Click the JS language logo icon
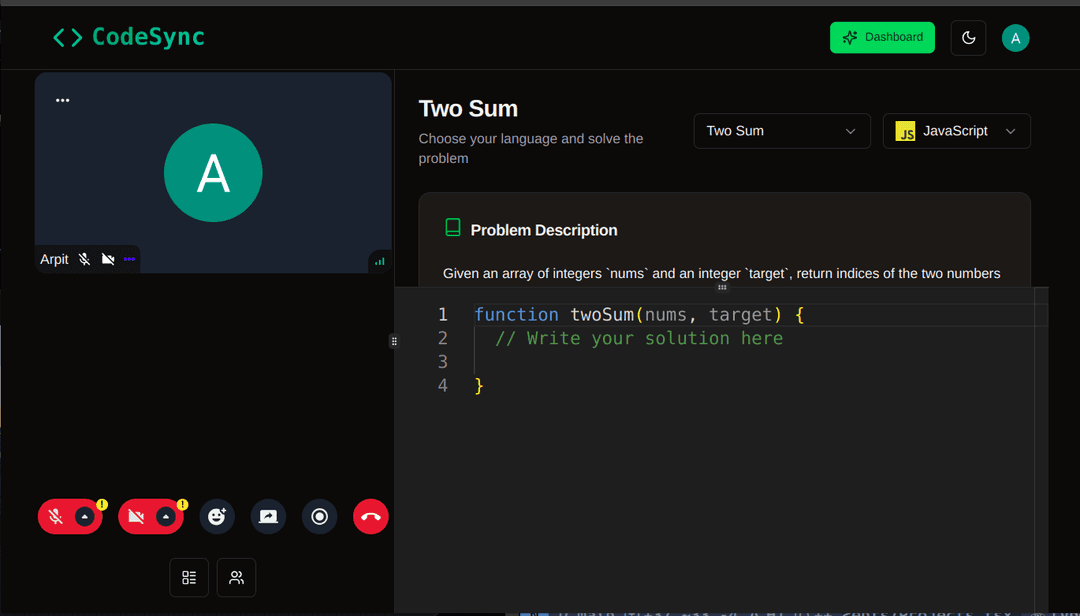Image resolution: width=1080 pixels, height=616 pixels. coord(905,131)
